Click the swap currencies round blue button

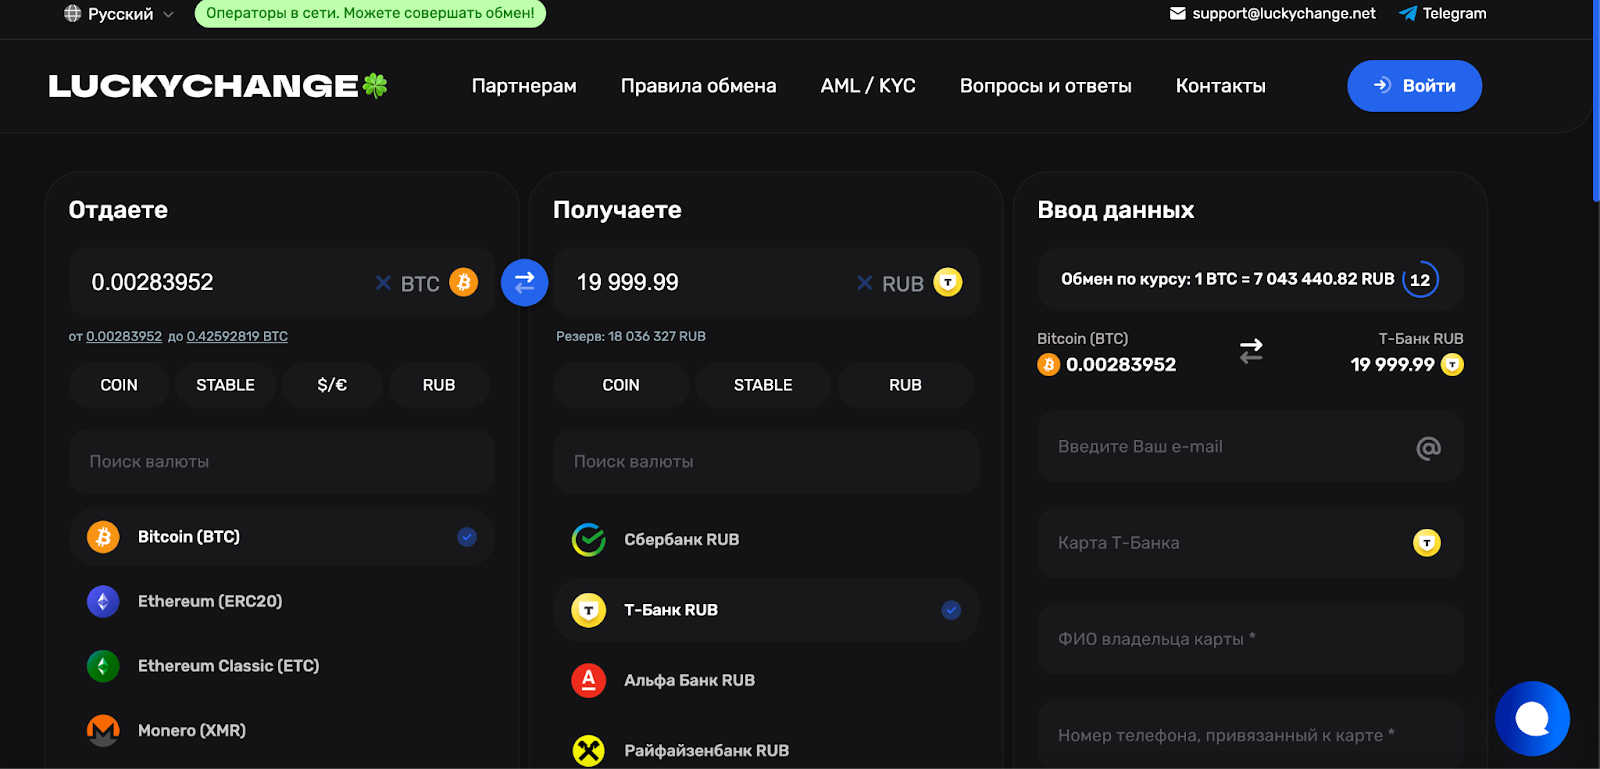pos(525,283)
